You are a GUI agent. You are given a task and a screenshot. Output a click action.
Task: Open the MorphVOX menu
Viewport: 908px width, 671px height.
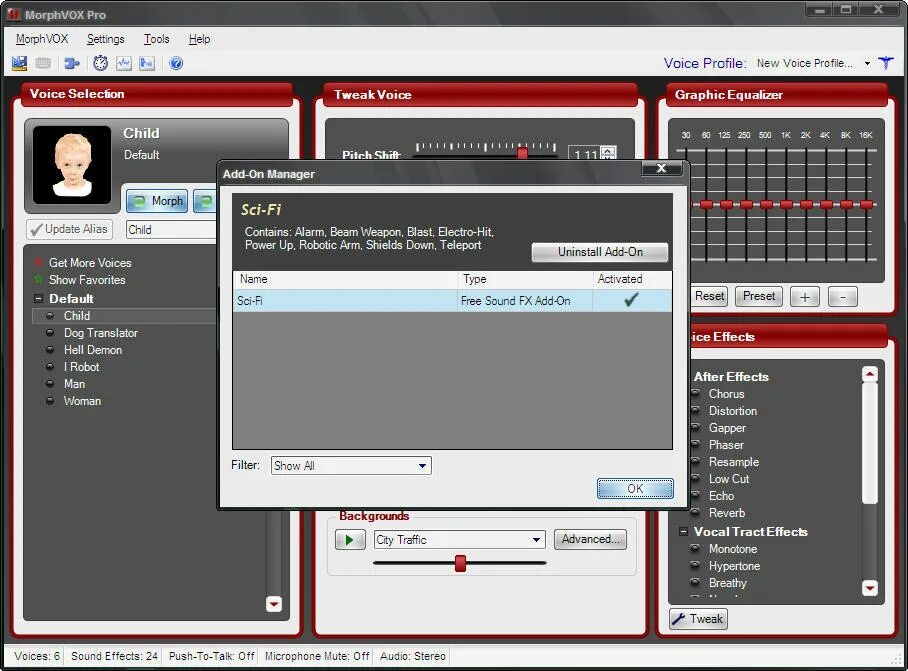(42, 39)
